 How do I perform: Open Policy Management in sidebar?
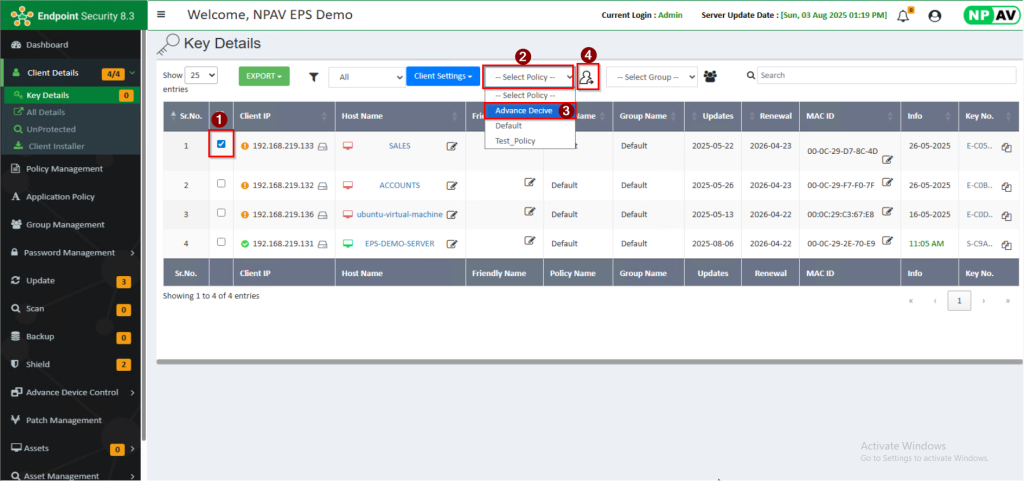click(64, 169)
